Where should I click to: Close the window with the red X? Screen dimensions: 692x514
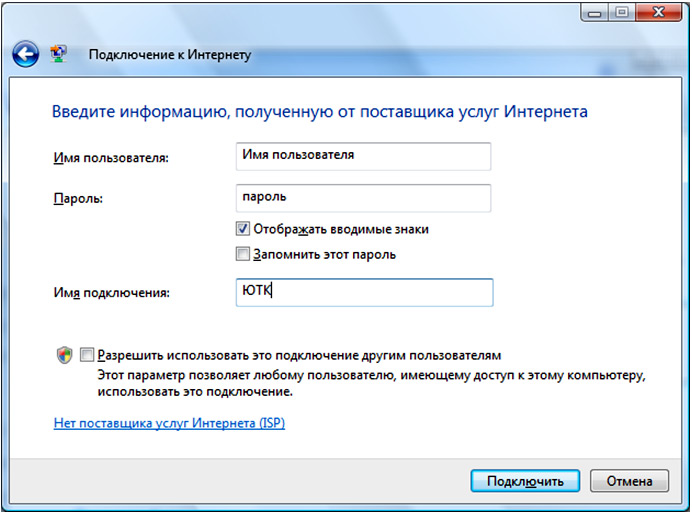(x=659, y=13)
